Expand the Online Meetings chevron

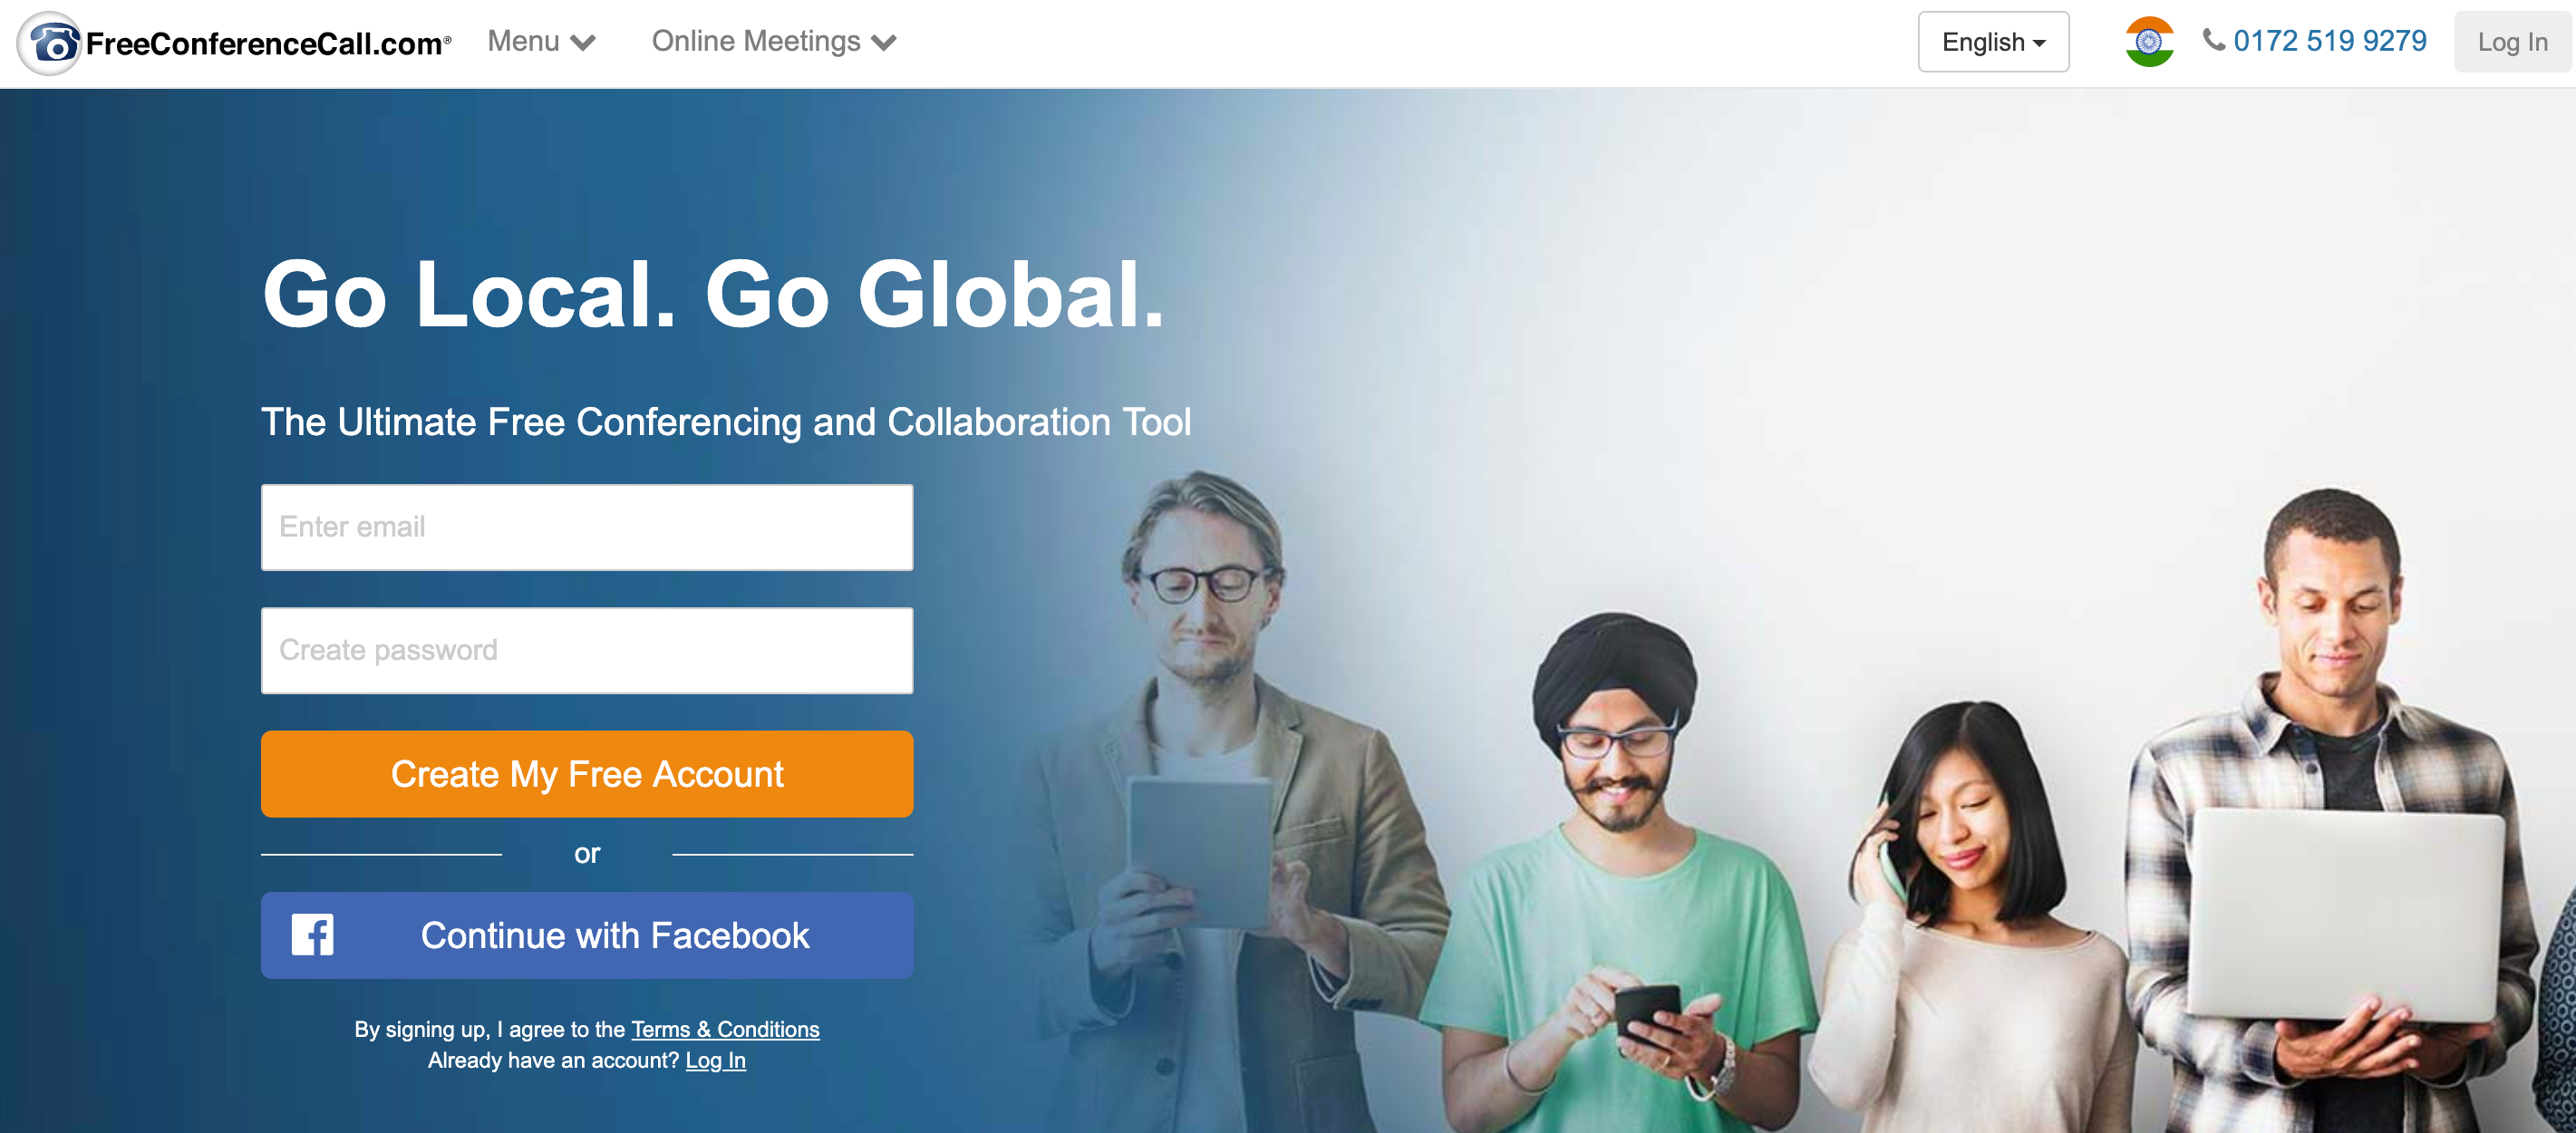pos(884,43)
